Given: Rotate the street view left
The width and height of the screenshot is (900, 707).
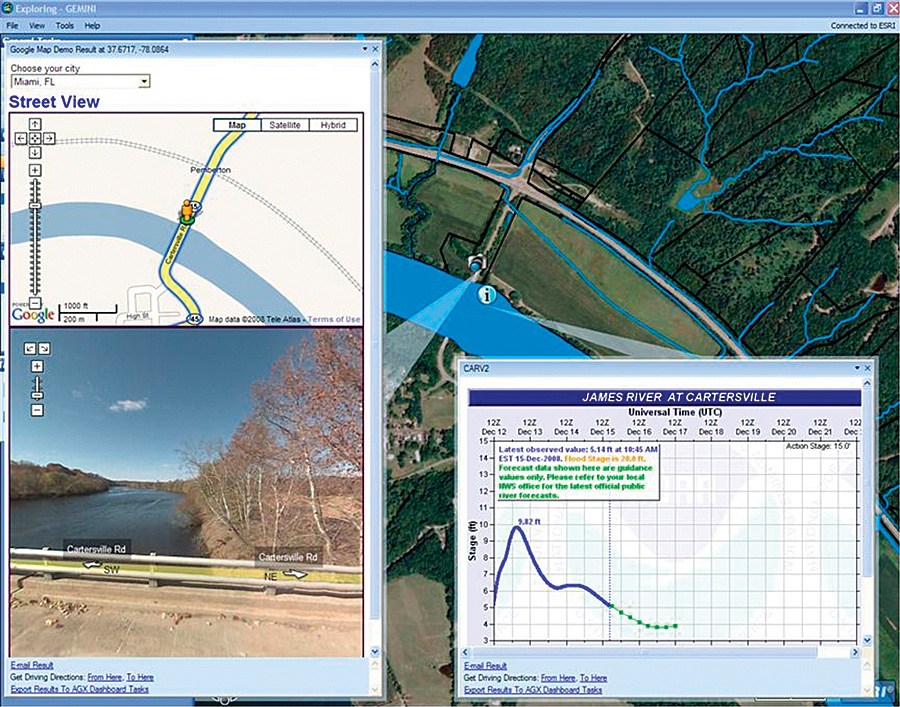Looking at the screenshot, I should click(x=30, y=348).
